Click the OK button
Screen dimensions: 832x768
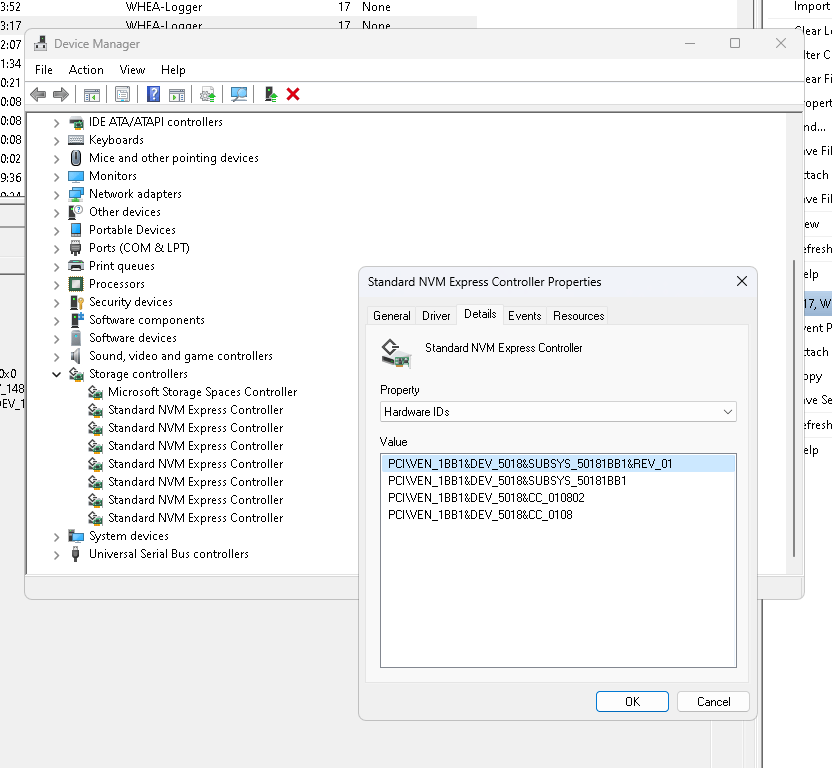tap(632, 702)
